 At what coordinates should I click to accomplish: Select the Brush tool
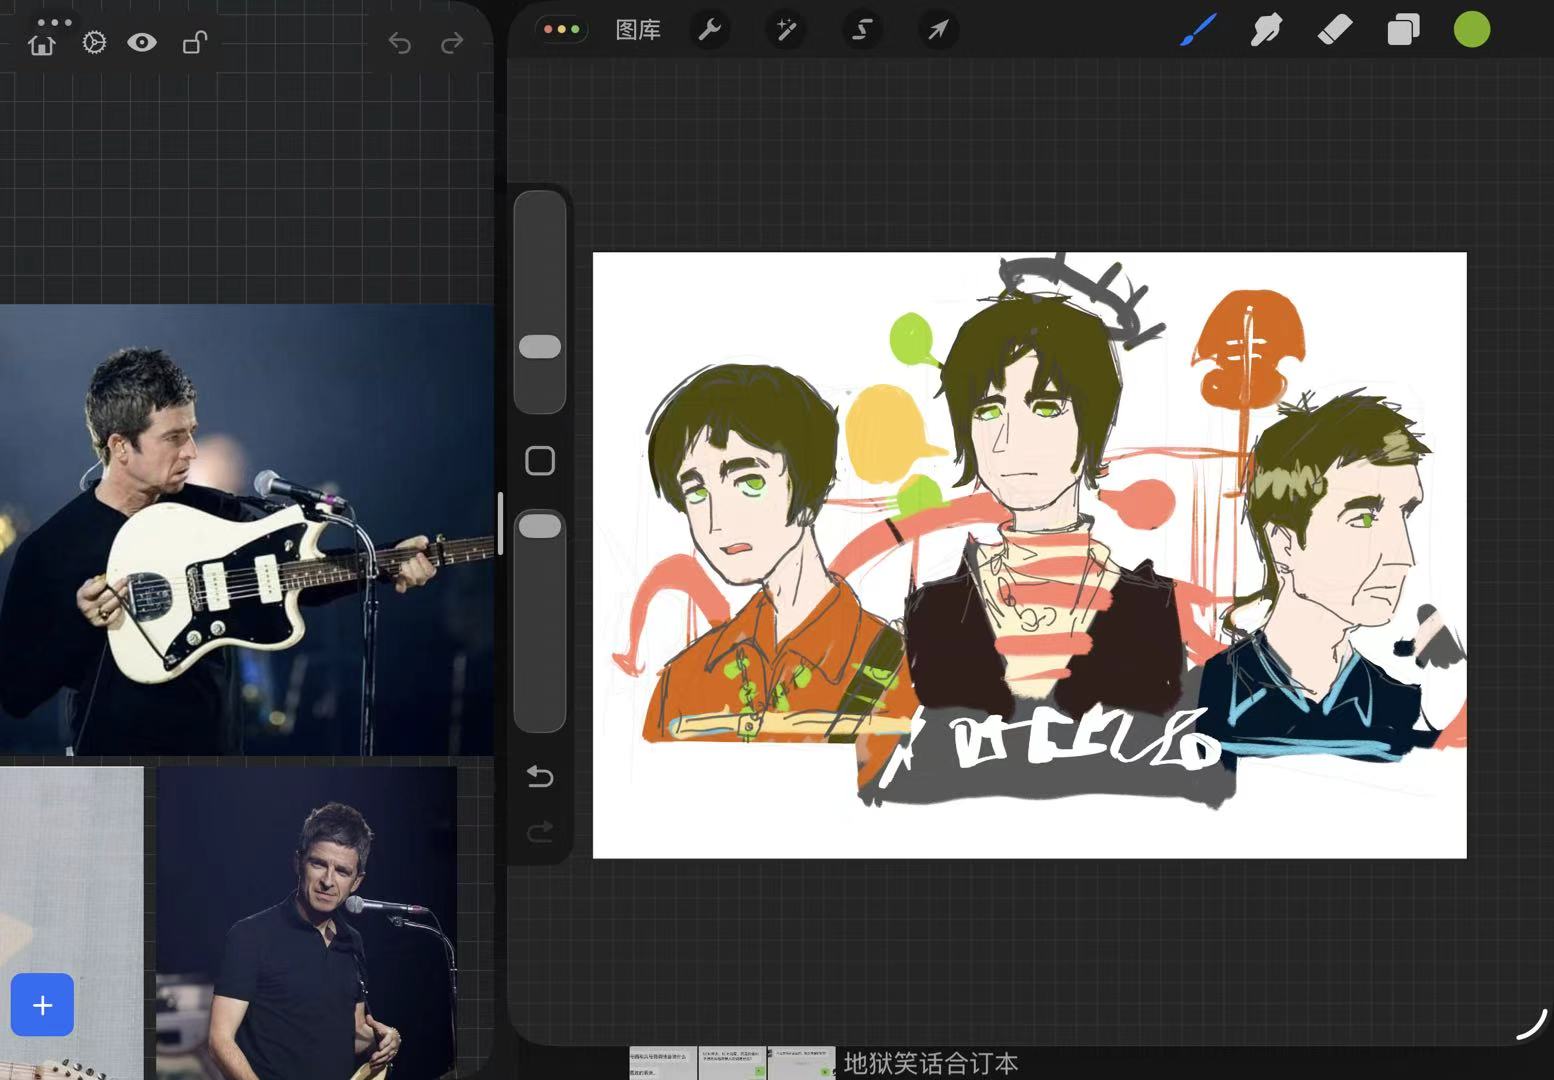click(1198, 30)
